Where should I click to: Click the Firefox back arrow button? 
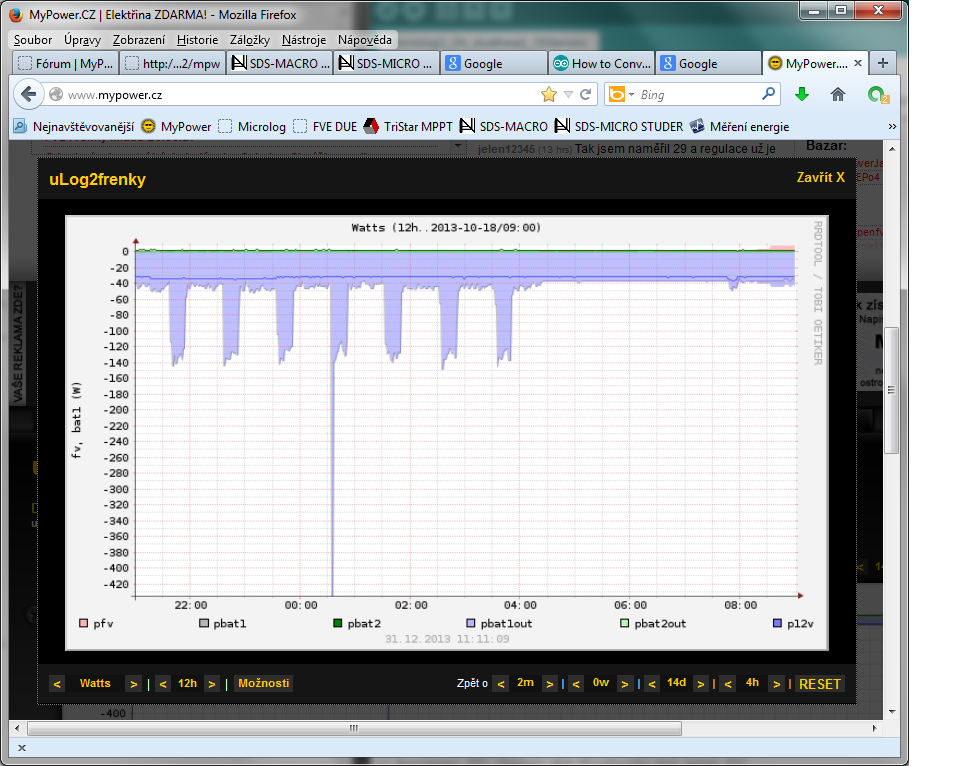click(x=29, y=95)
